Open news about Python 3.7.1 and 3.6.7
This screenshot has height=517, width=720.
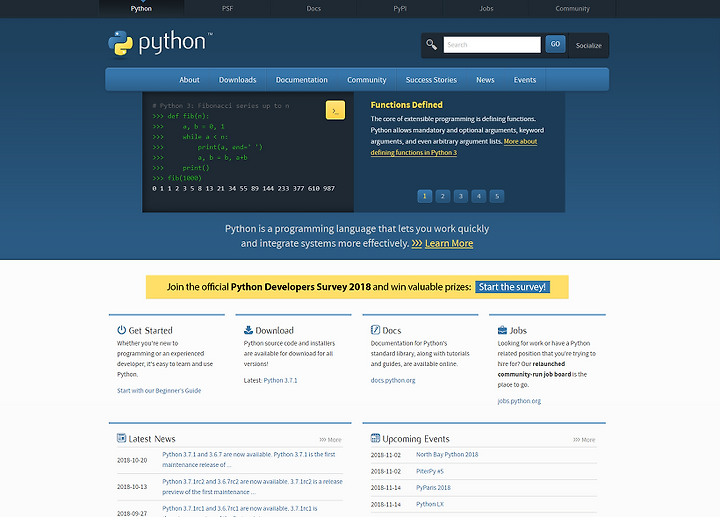[248, 459]
